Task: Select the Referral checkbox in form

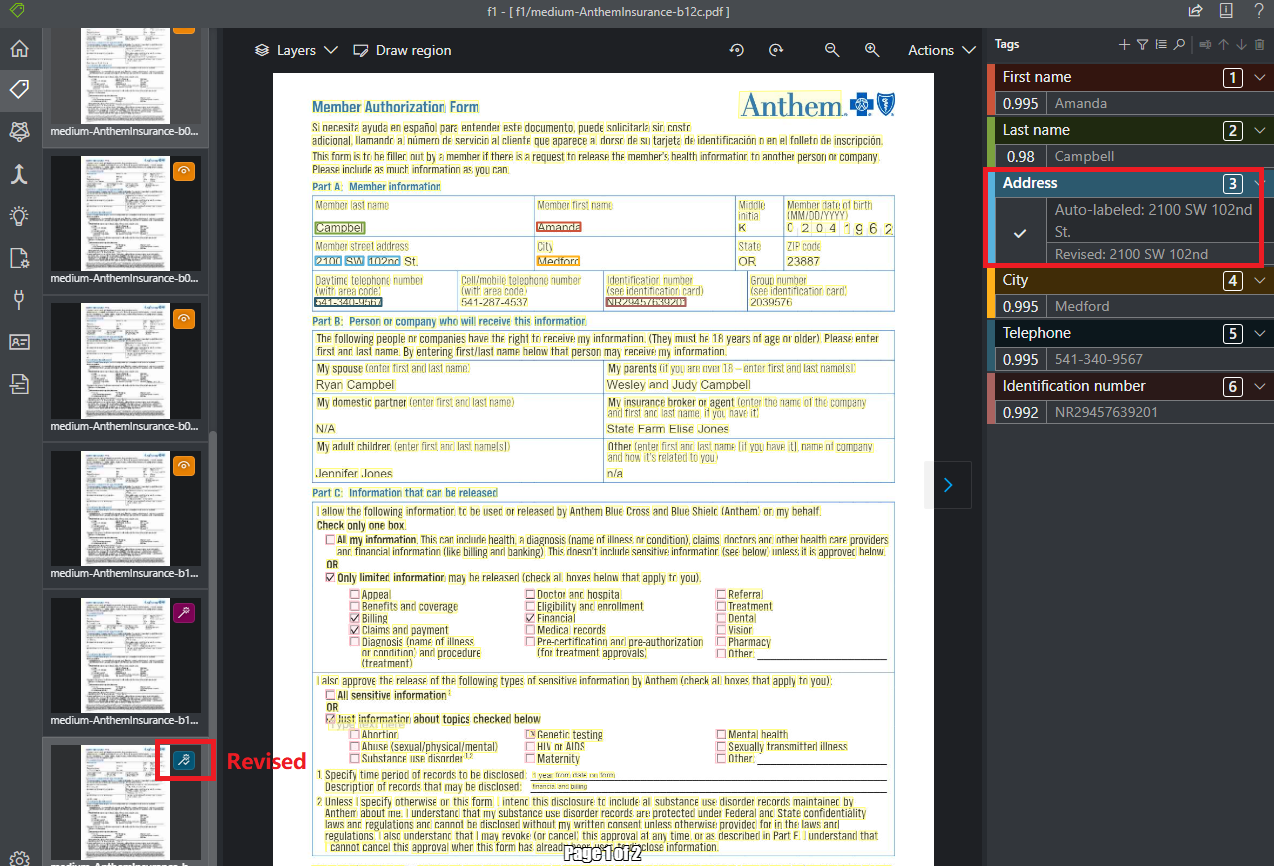Action: pyautogui.click(x=721, y=594)
